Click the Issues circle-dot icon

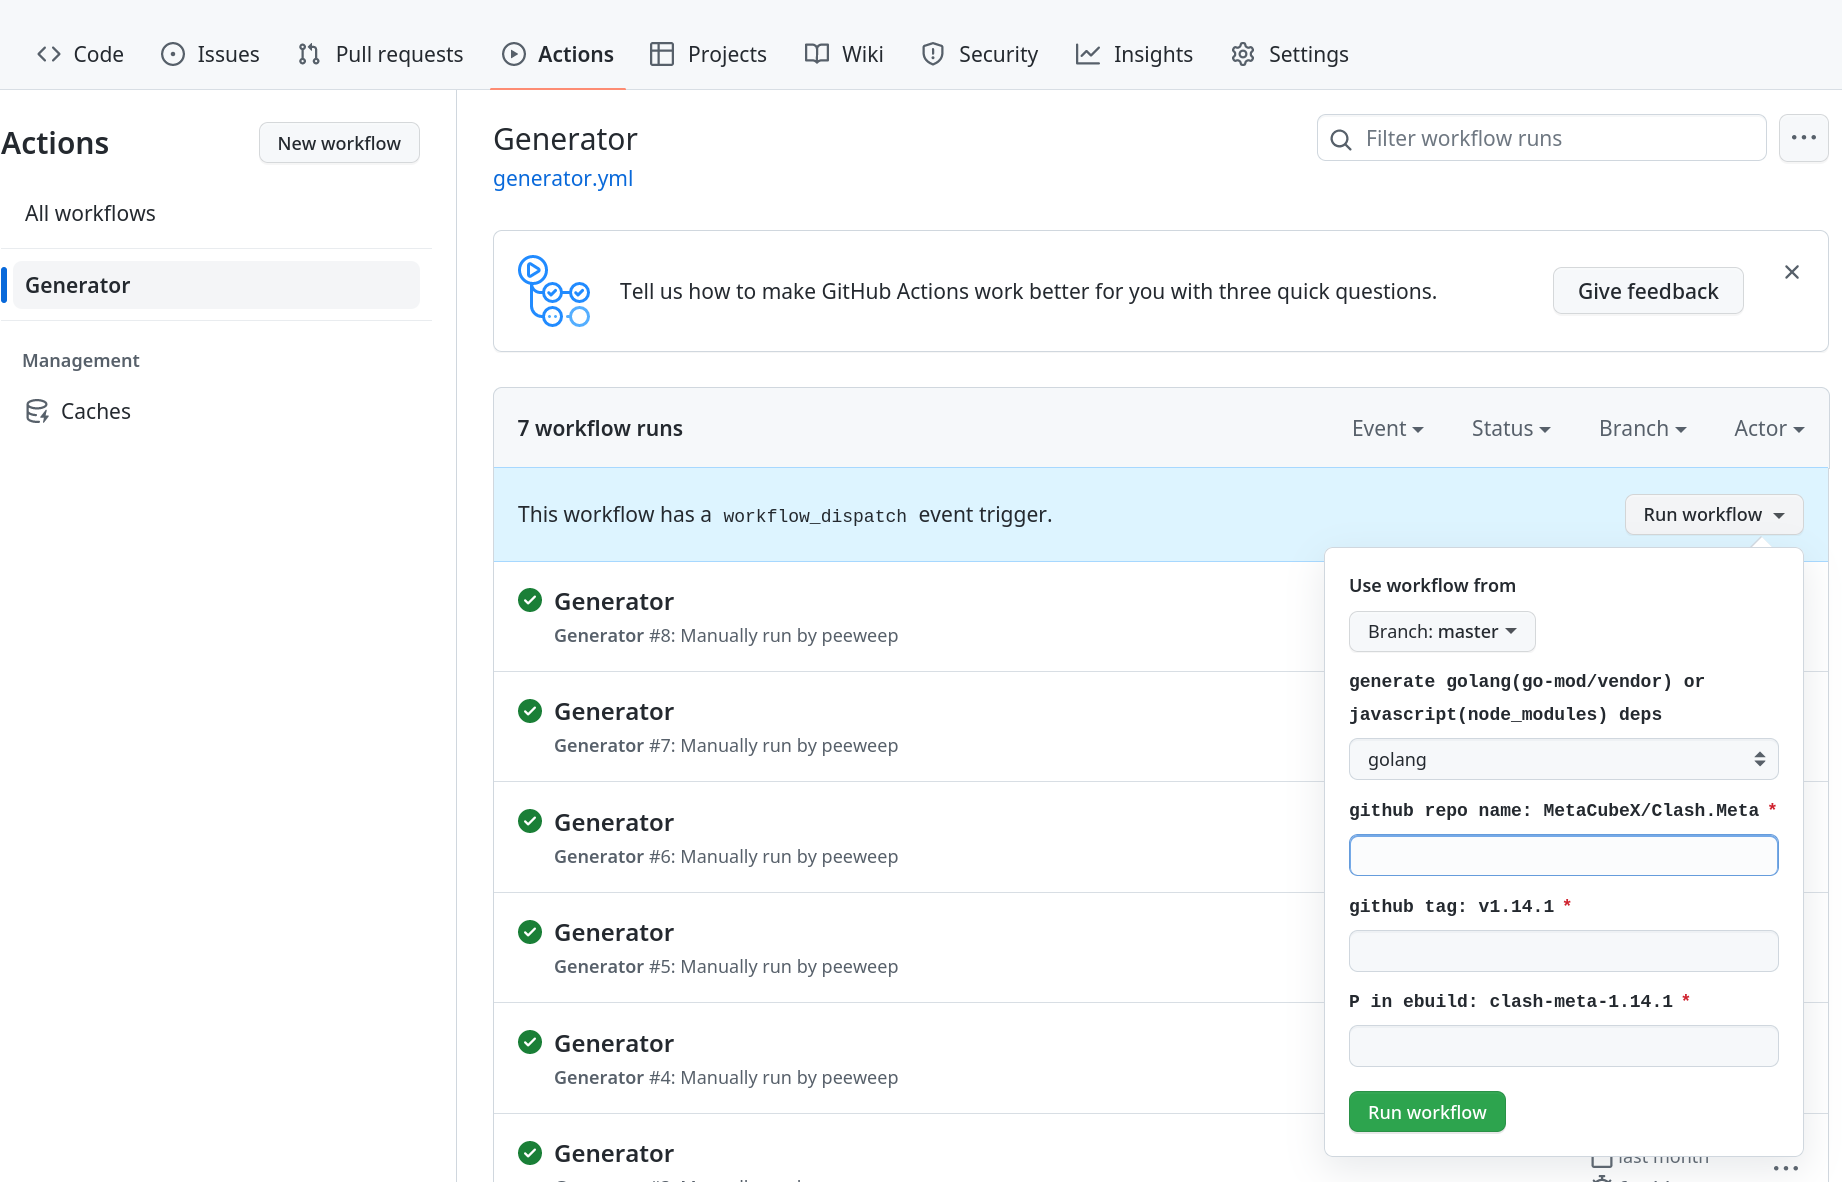pyautogui.click(x=173, y=54)
